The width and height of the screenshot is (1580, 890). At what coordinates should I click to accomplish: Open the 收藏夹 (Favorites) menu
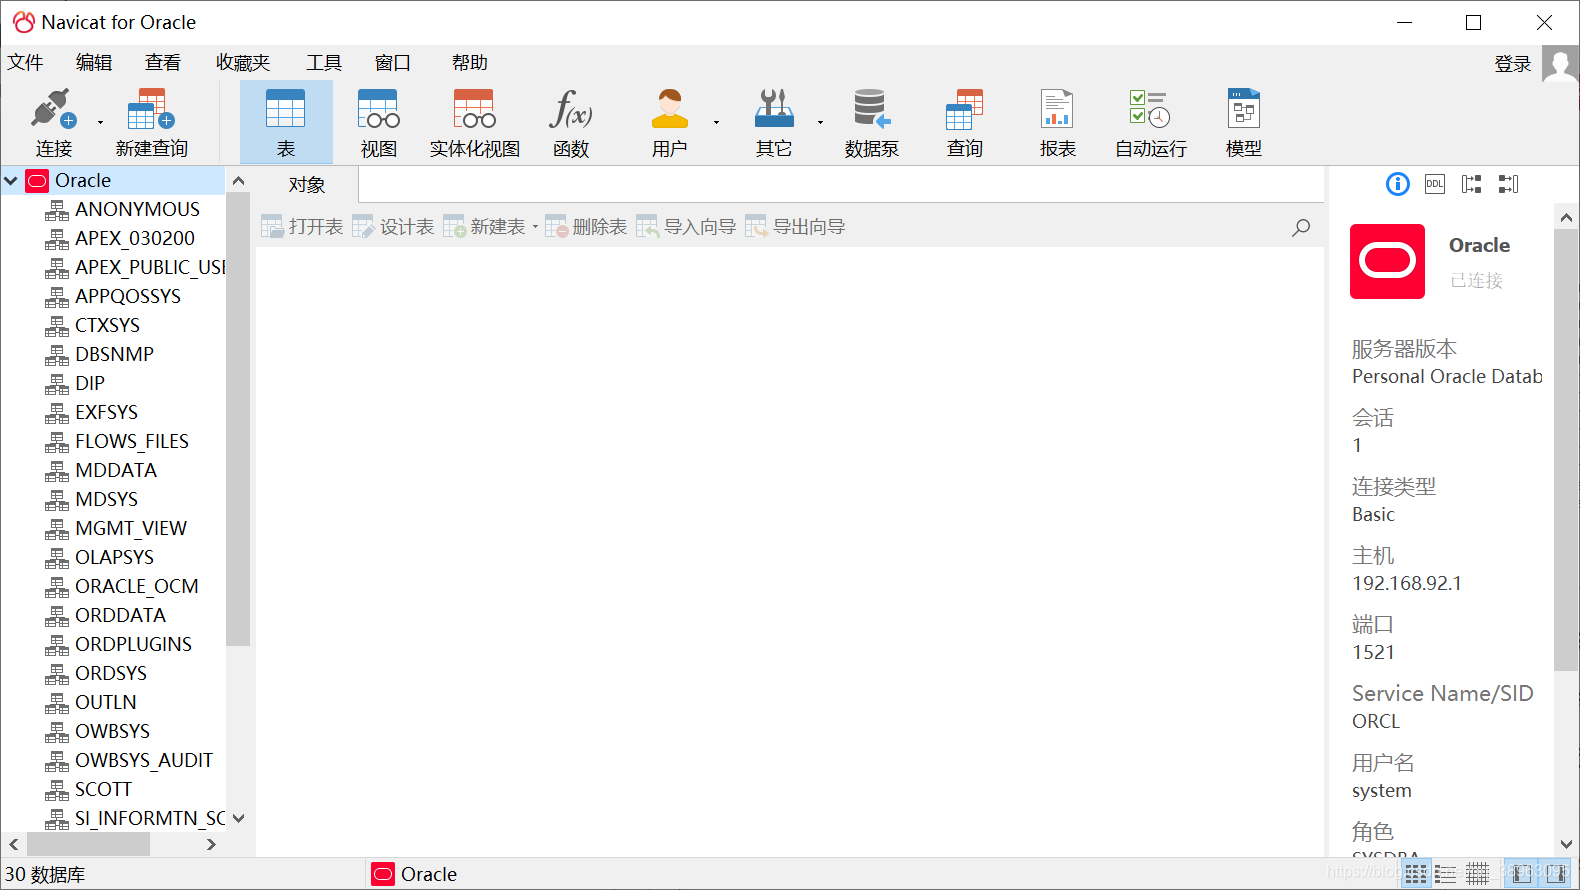pos(243,63)
